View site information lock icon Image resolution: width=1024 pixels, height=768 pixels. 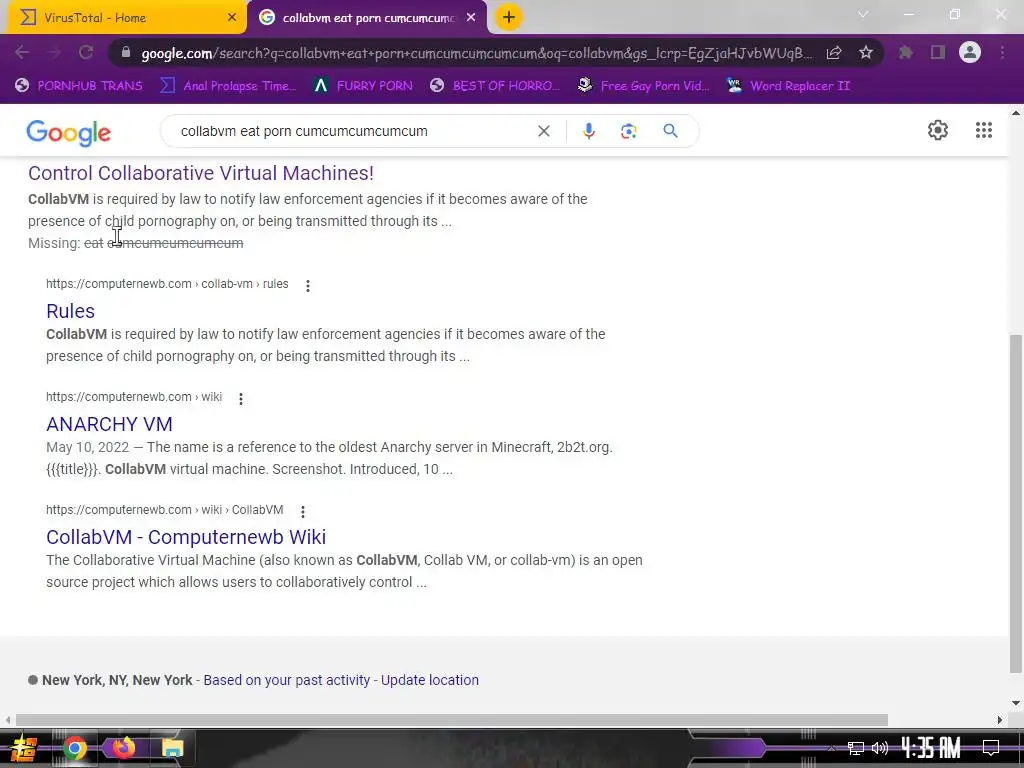[125, 53]
